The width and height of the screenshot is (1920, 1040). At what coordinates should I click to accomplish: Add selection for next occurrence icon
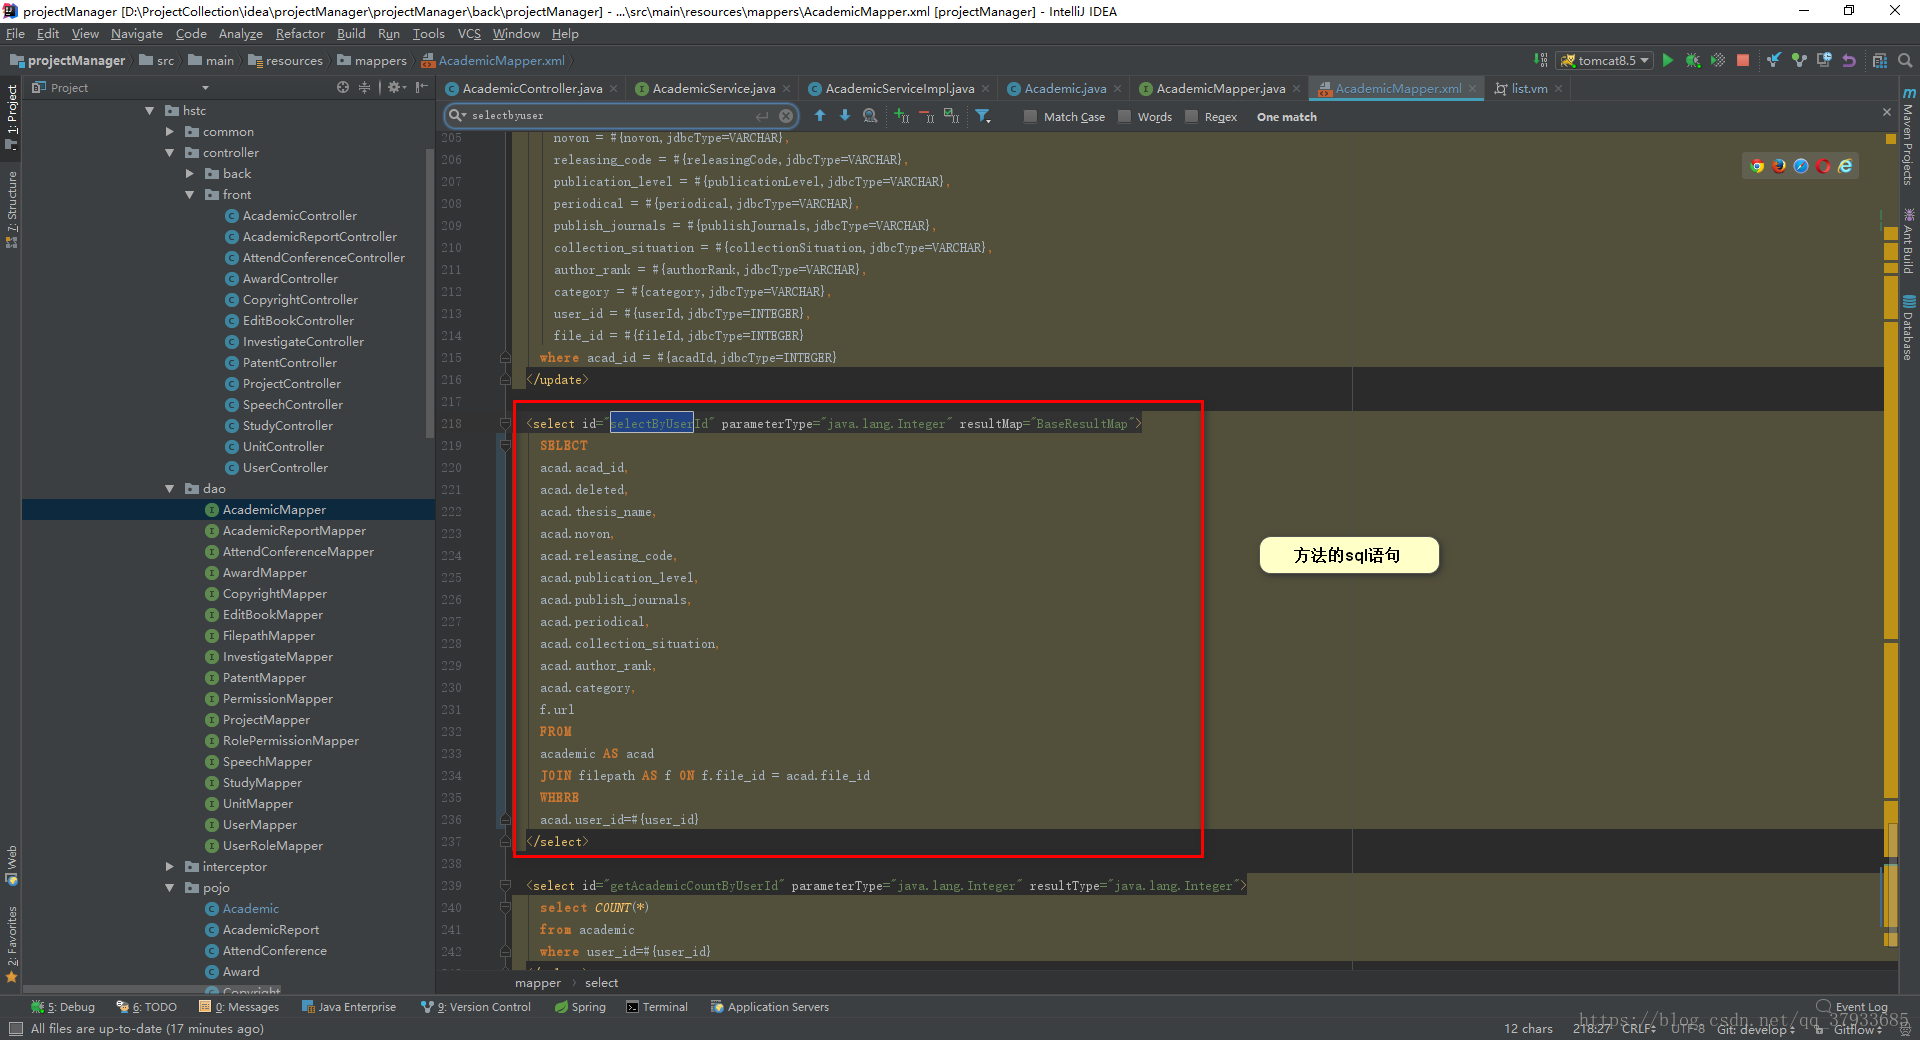901,116
